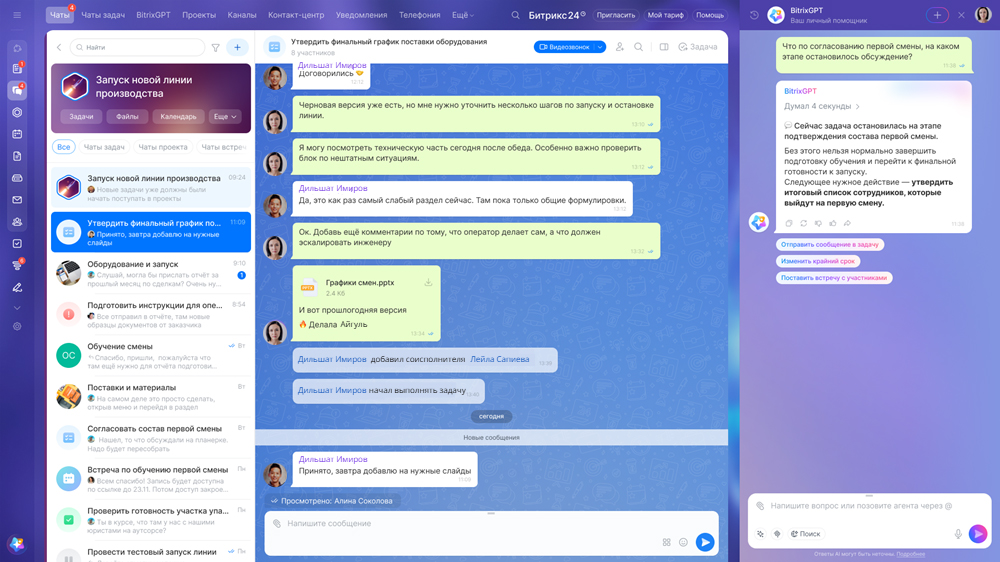
Task: Launch BitrixGPT from the bottom-left sidebar logo
Action: [x=17, y=544]
